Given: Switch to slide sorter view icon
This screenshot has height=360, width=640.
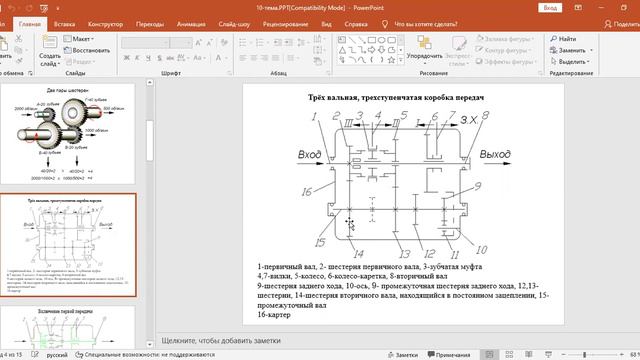Looking at the screenshot, I should [x=509, y=354].
